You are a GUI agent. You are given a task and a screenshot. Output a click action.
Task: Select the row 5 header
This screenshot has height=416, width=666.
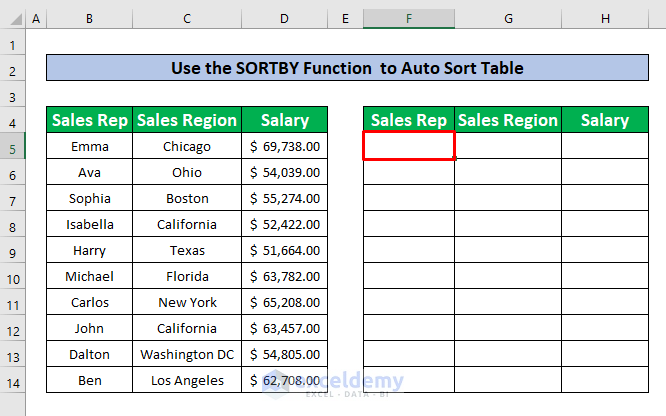pos(13,147)
